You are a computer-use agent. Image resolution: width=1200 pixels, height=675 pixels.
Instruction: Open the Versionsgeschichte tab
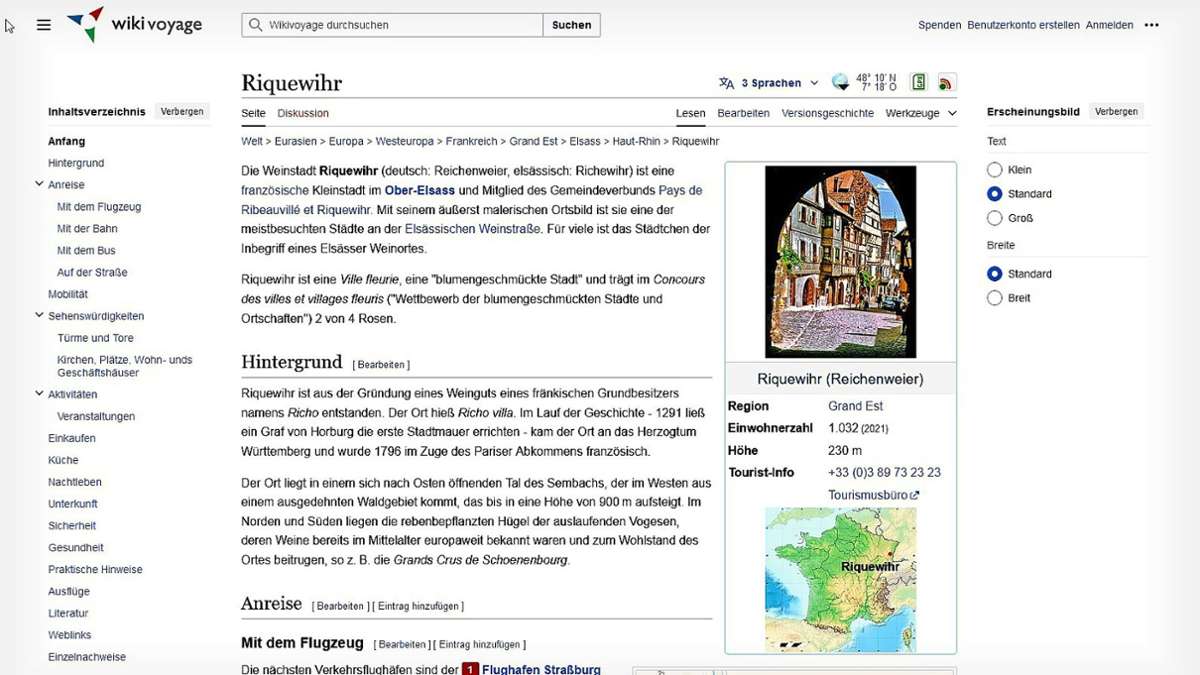pyautogui.click(x=827, y=113)
